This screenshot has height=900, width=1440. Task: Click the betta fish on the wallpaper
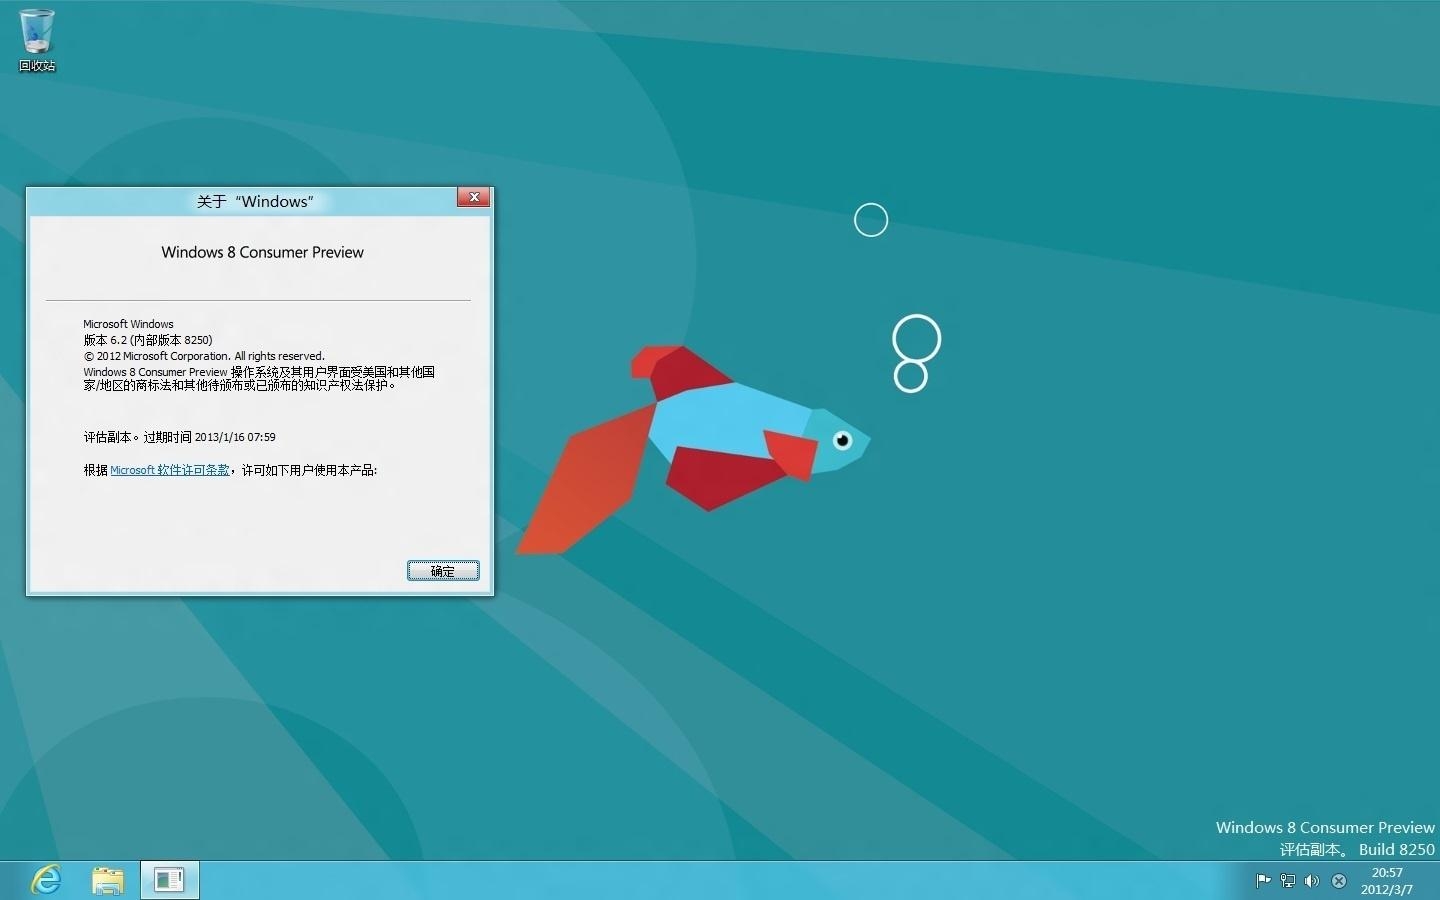coord(720,430)
